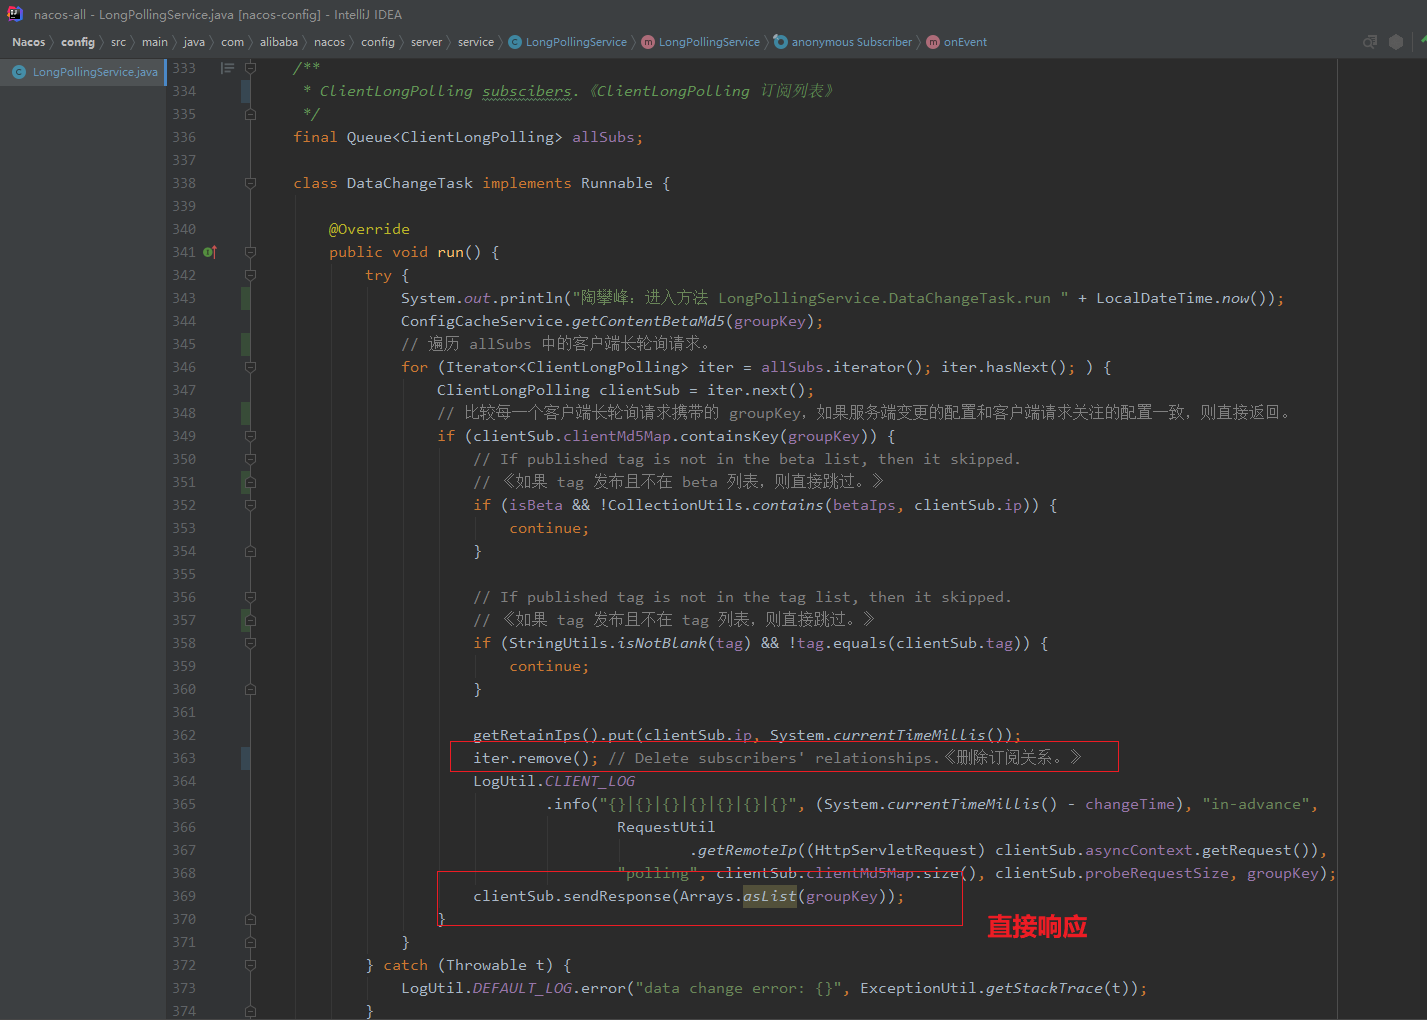This screenshot has height=1020, width=1427.
Task: Click the implements-method gutter icon at line 341
Action: [210, 252]
